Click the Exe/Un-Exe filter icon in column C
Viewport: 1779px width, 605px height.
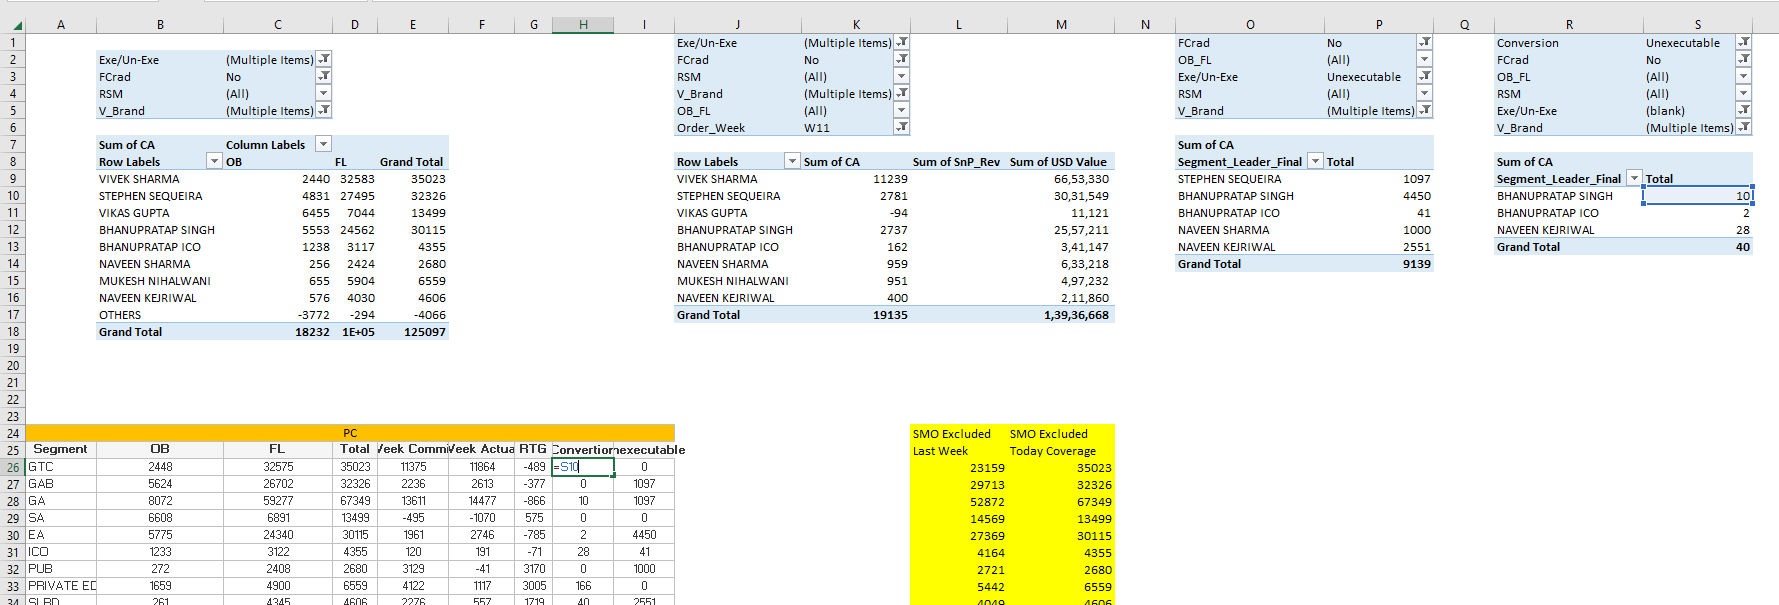pyautogui.click(x=323, y=60)
